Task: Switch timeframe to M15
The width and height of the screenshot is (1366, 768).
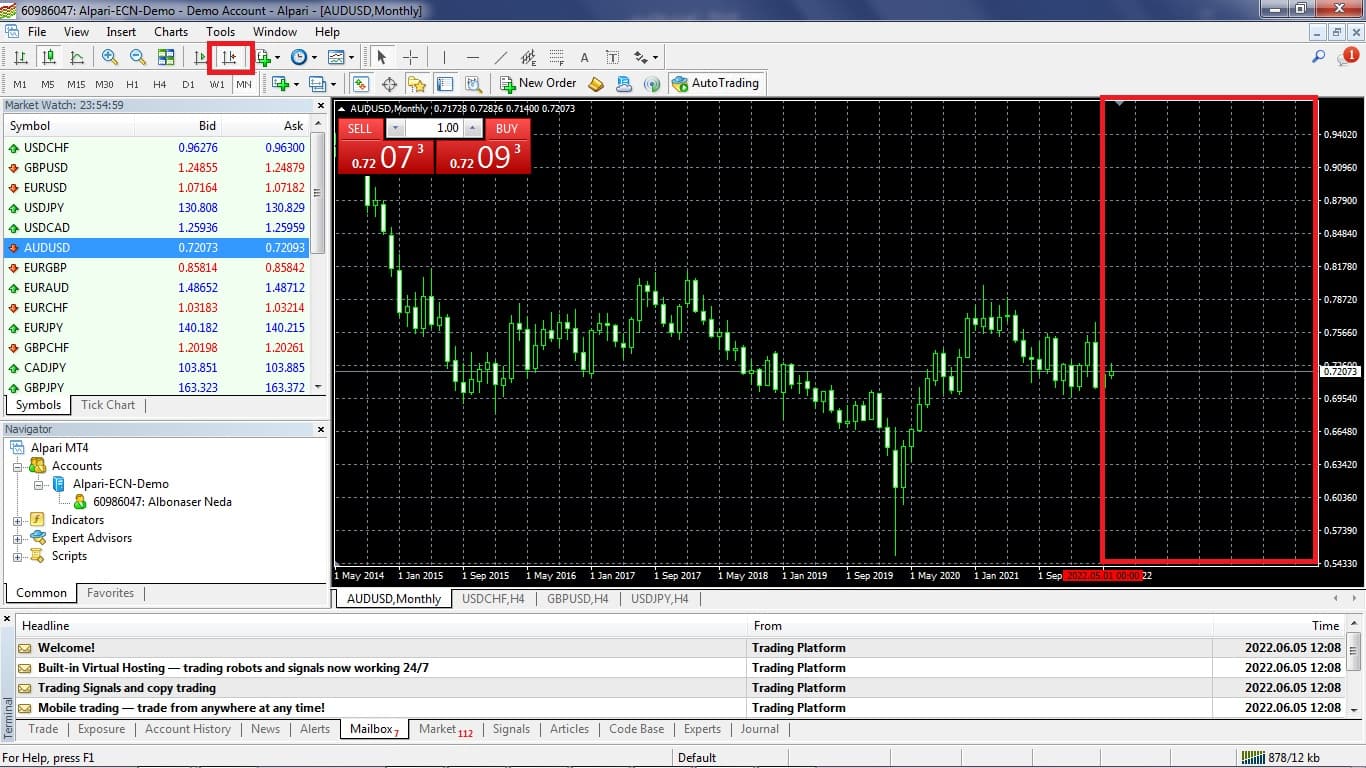Action: pos(76,84)
